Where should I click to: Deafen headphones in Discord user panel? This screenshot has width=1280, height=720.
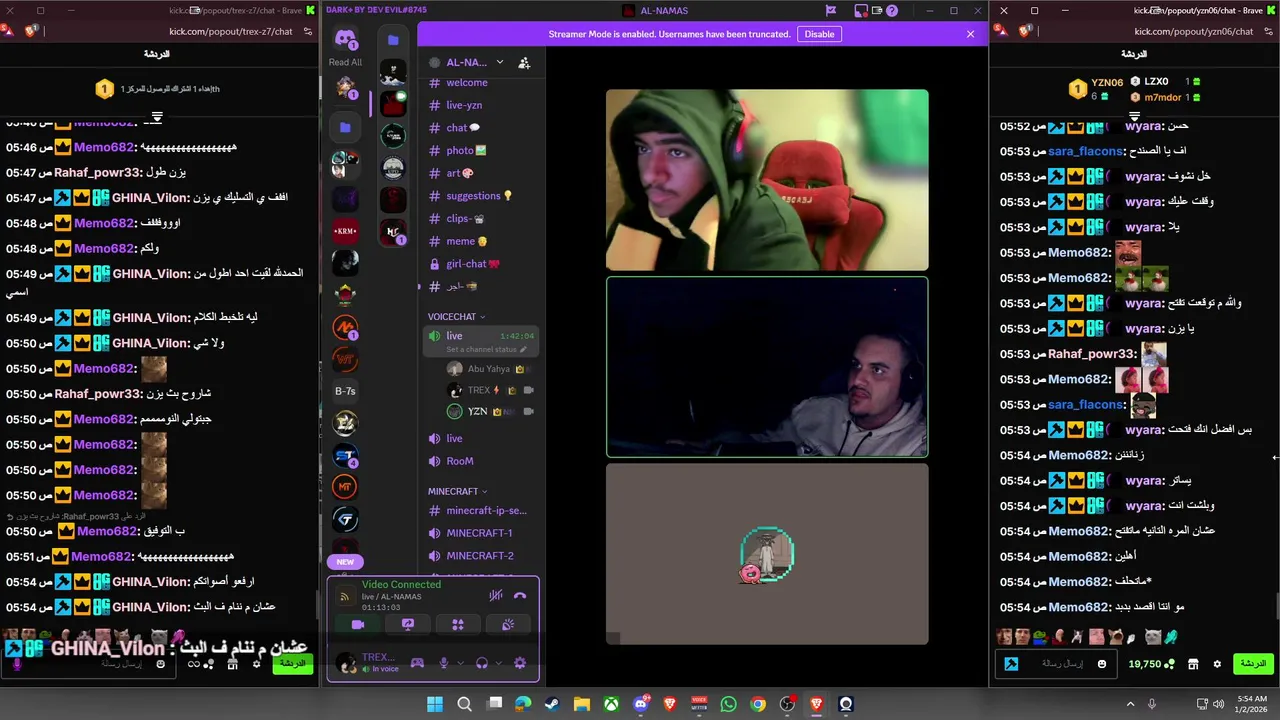coord(482,663)
